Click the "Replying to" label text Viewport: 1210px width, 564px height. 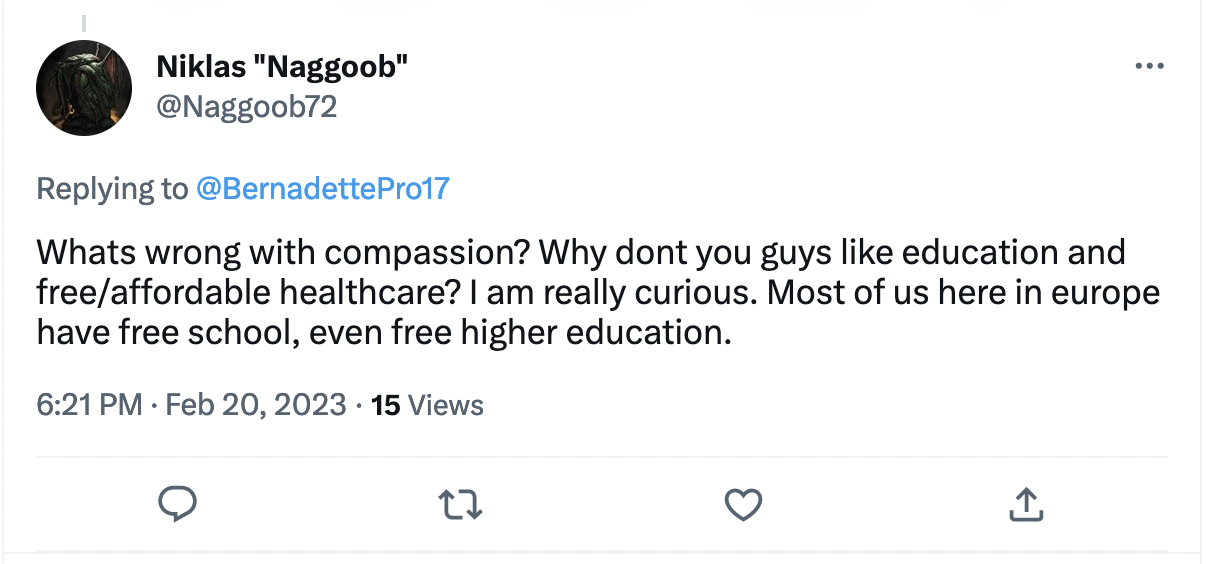(x=112, y=189)
